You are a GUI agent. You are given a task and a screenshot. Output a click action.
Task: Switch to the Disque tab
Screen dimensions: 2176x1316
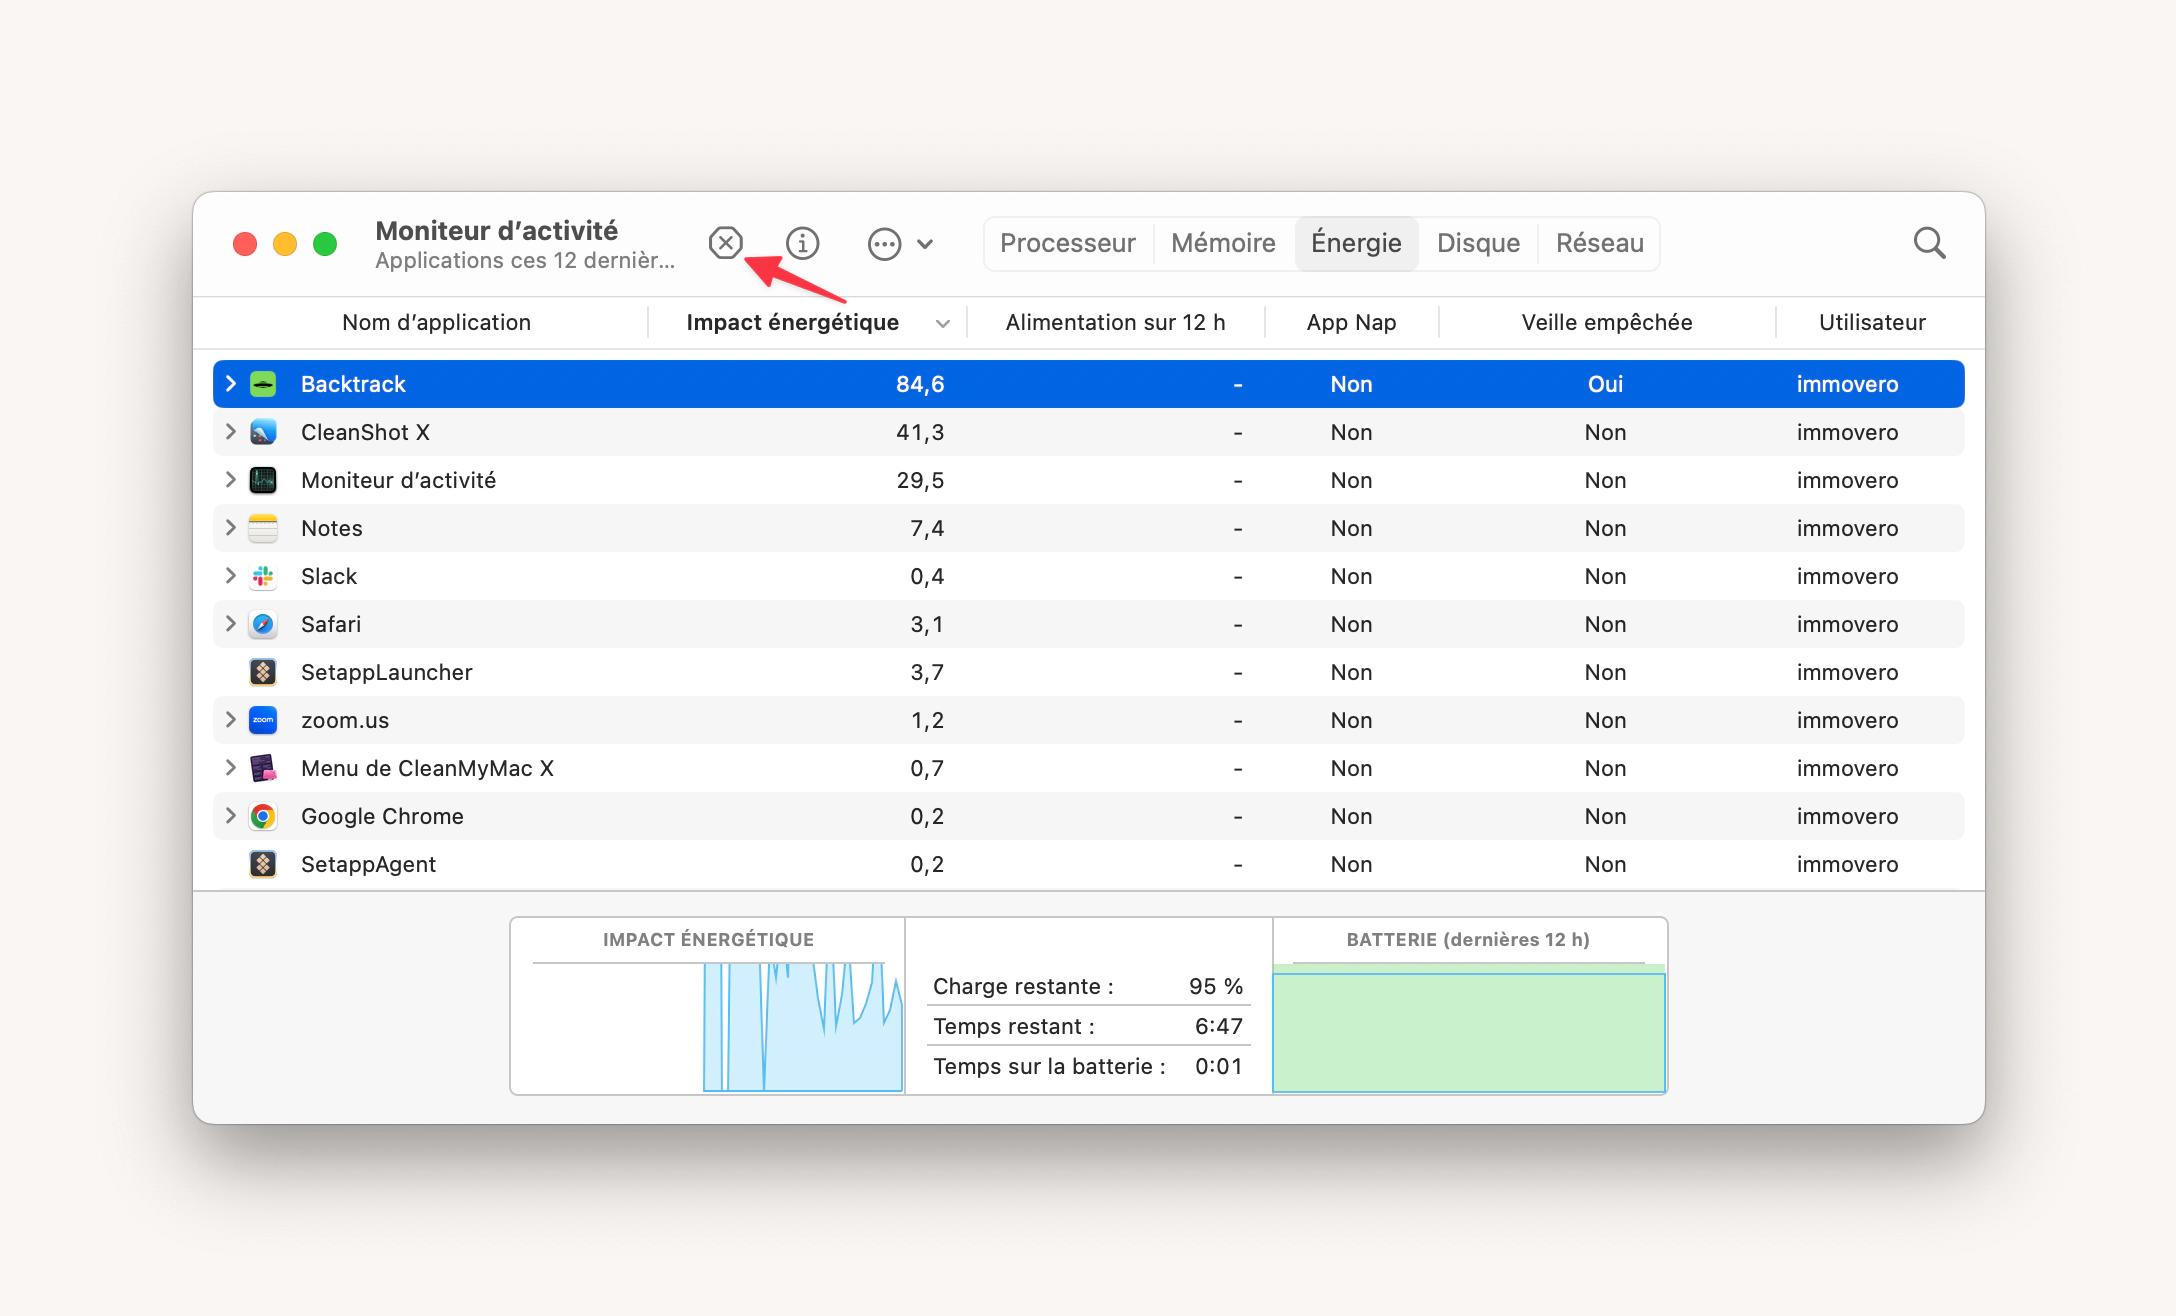pos(1478,243)
